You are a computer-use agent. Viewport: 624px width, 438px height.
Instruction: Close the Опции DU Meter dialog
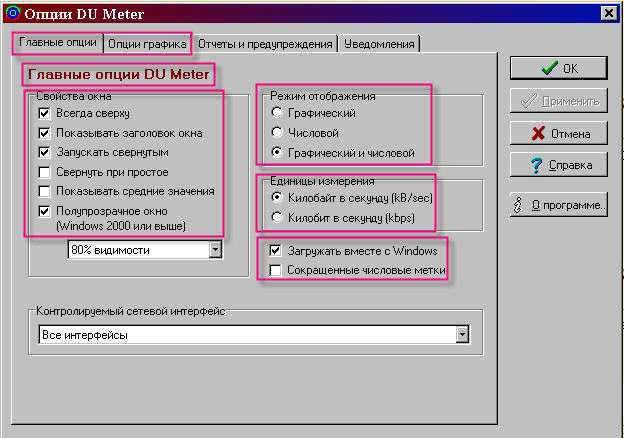click(608, 13)
